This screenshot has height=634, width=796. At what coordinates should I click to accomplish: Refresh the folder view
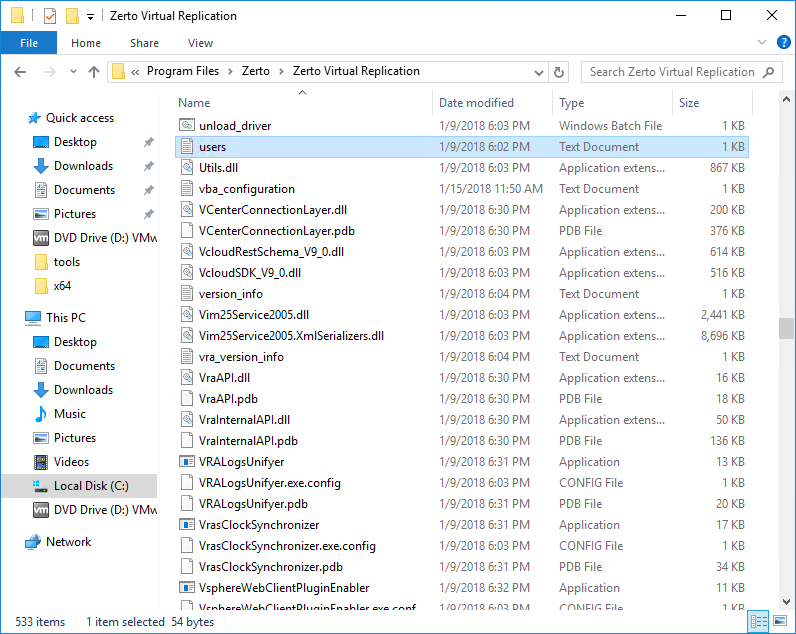click(x=558, y=73)
